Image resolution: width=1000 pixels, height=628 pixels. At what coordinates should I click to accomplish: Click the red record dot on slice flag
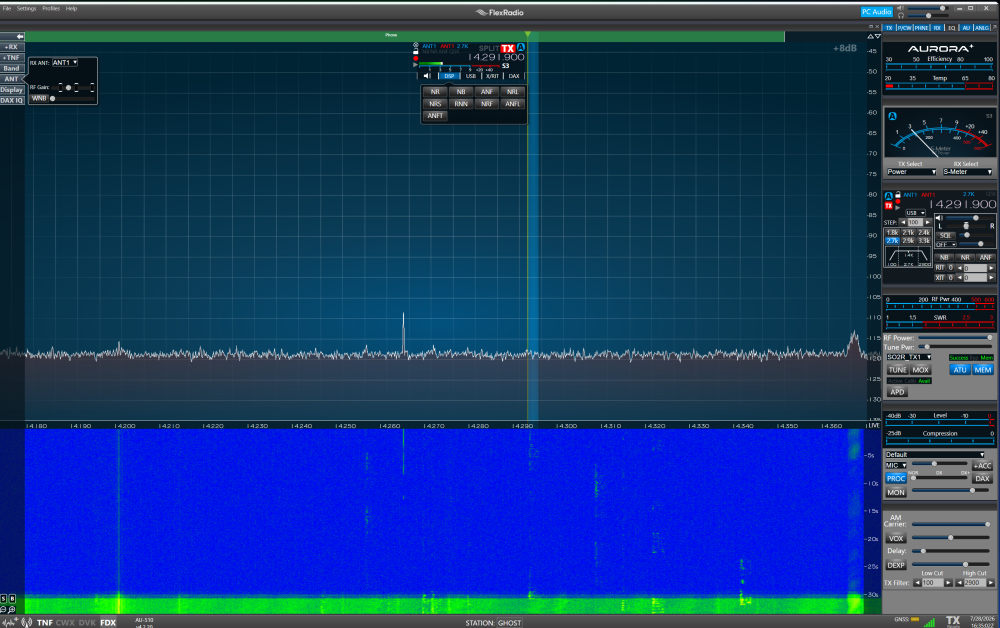(x=416, y=58)
